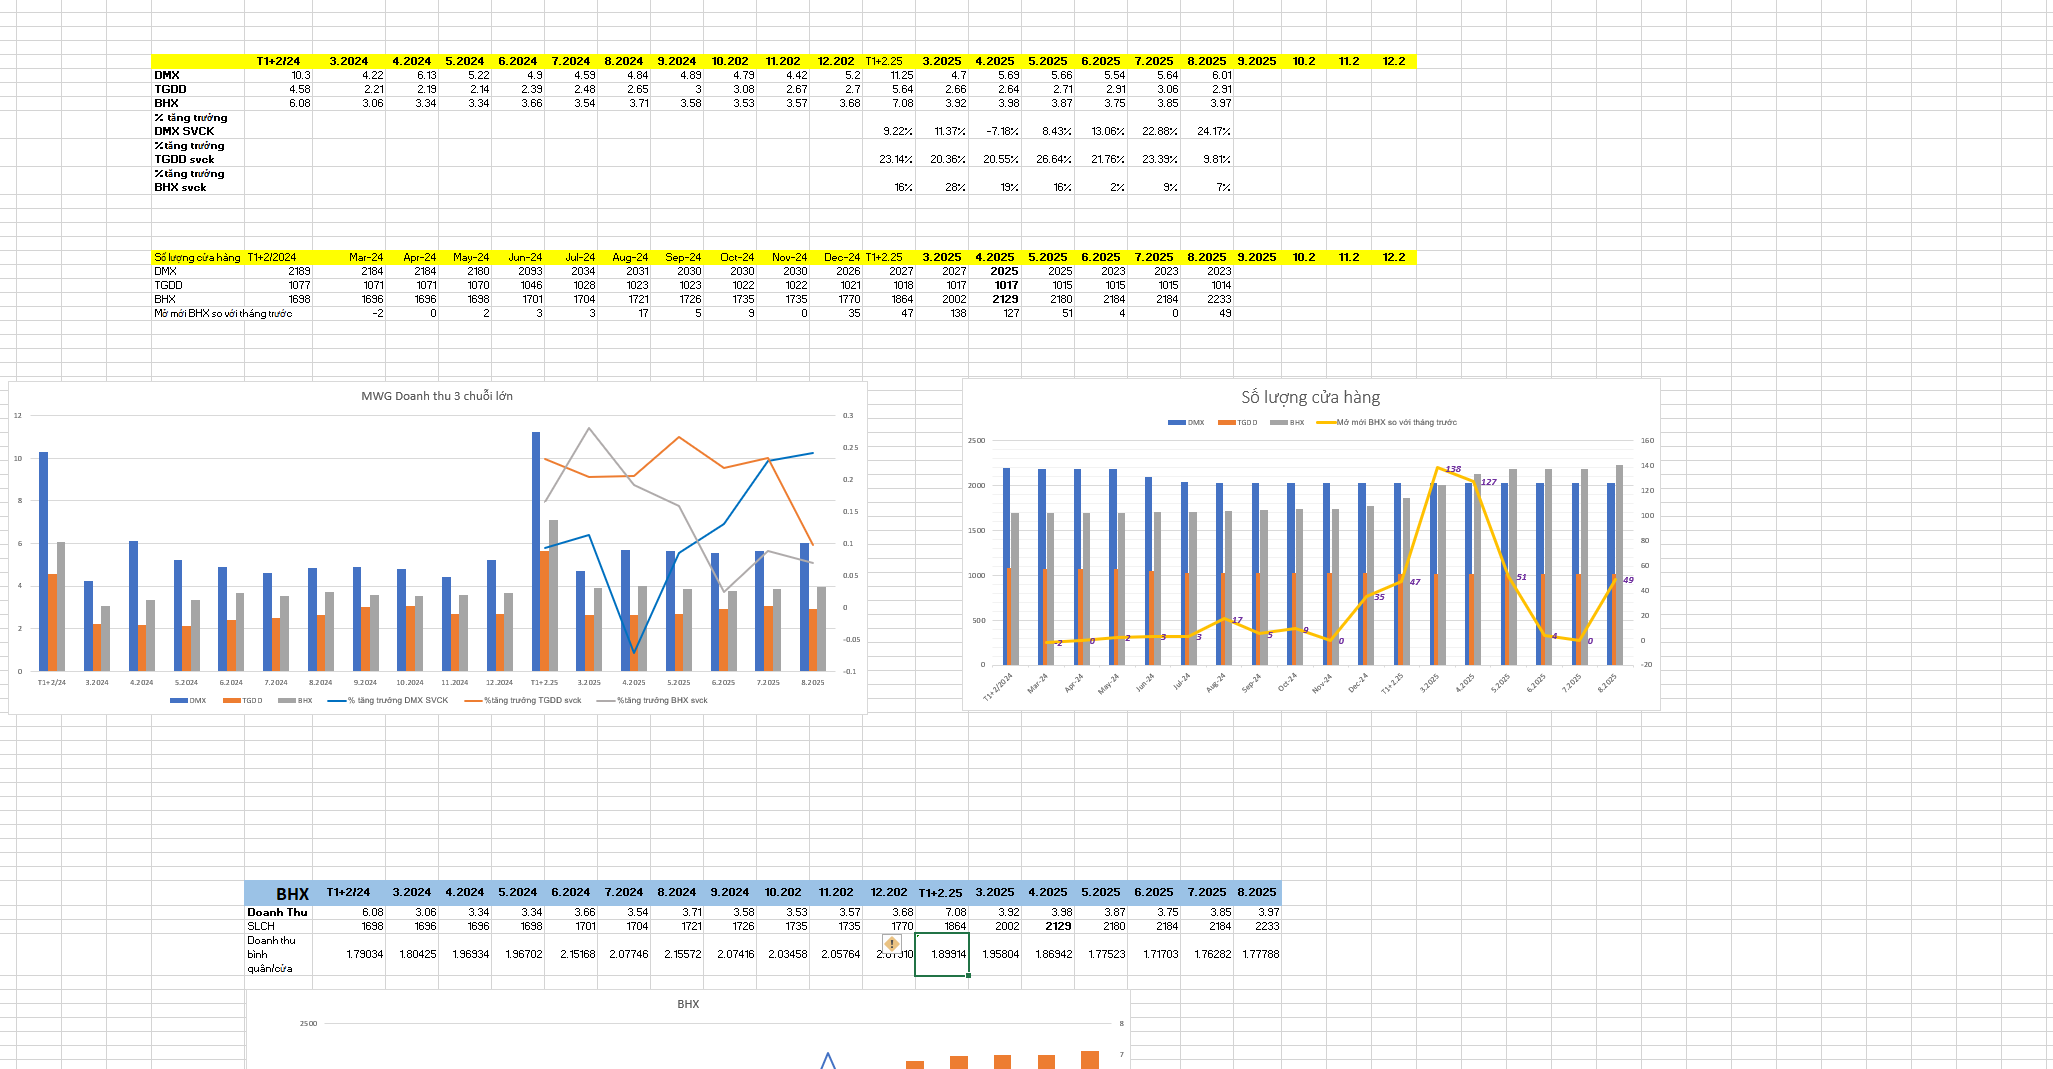Select the "Số lượng cửa hàng" chart title
2053x1069 pixels.
[1311, 397]
